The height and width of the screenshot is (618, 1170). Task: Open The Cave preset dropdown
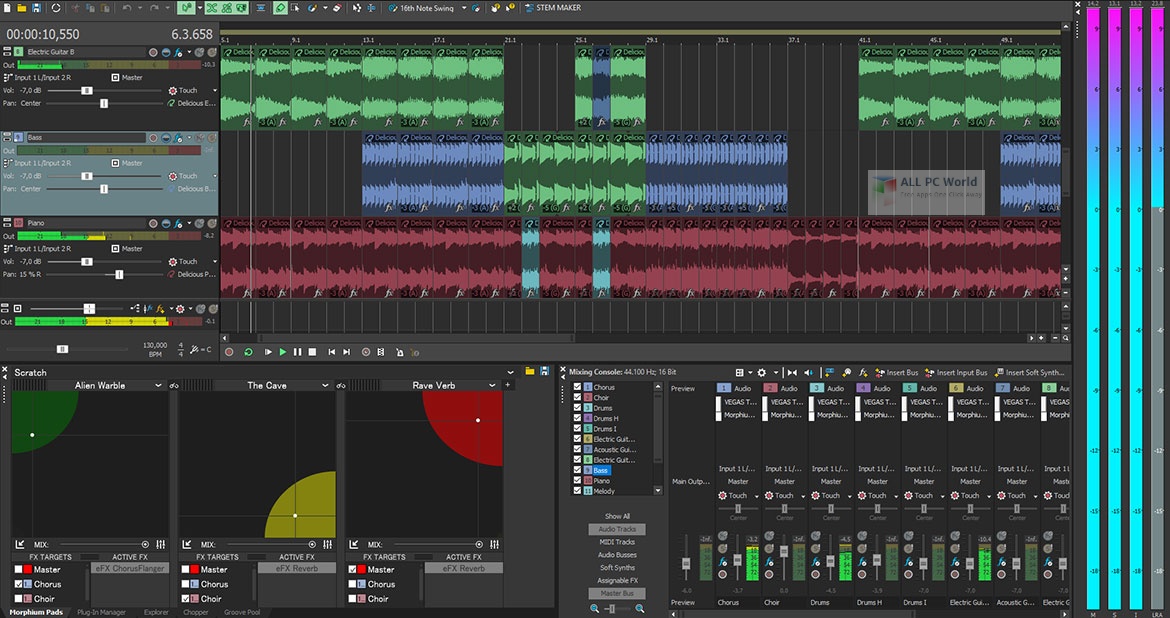click(325, 385)
